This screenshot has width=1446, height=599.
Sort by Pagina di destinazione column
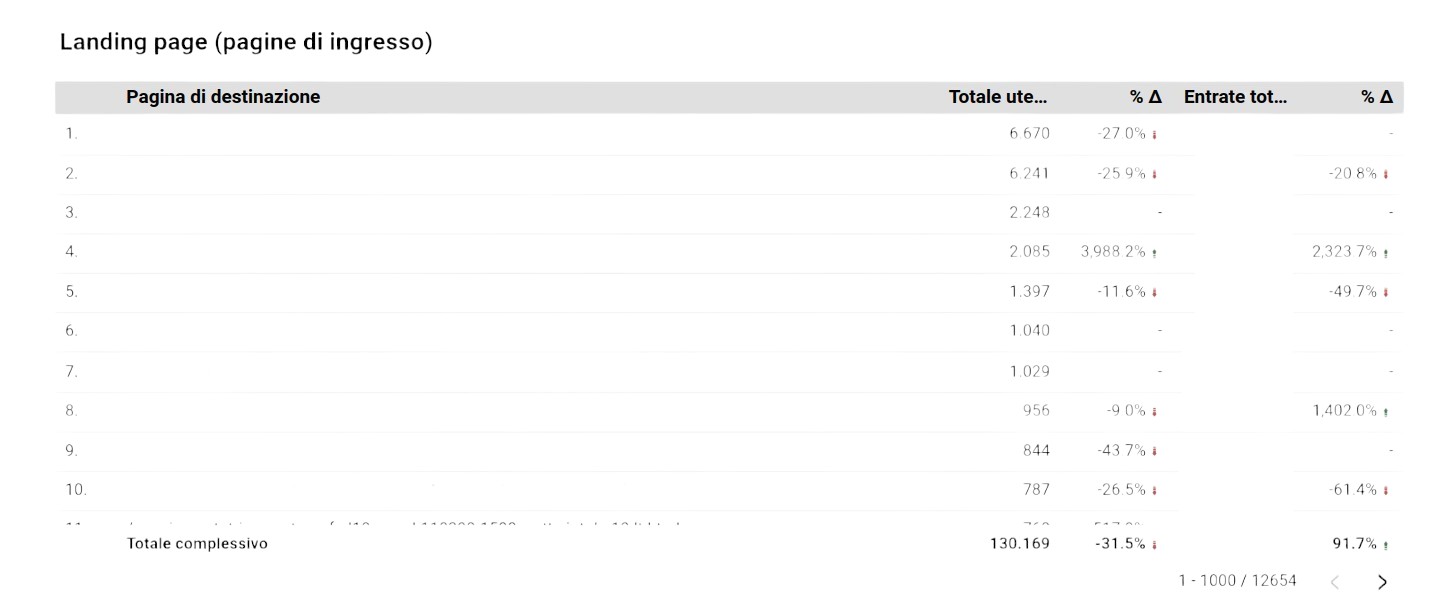[x=223, y=97]
